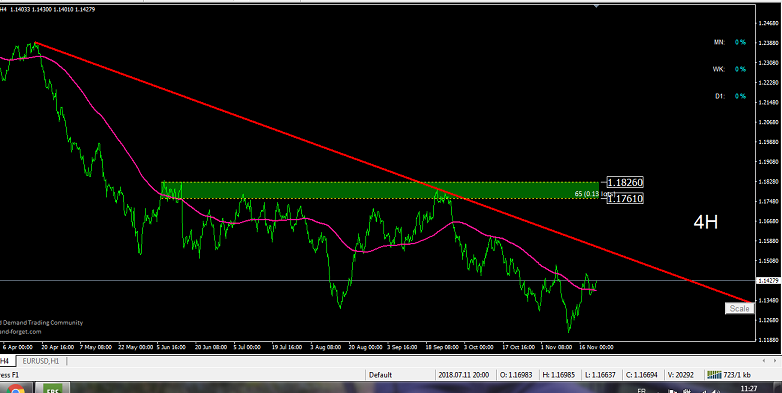Switch to the H4 chart tab

coord(6,361)
